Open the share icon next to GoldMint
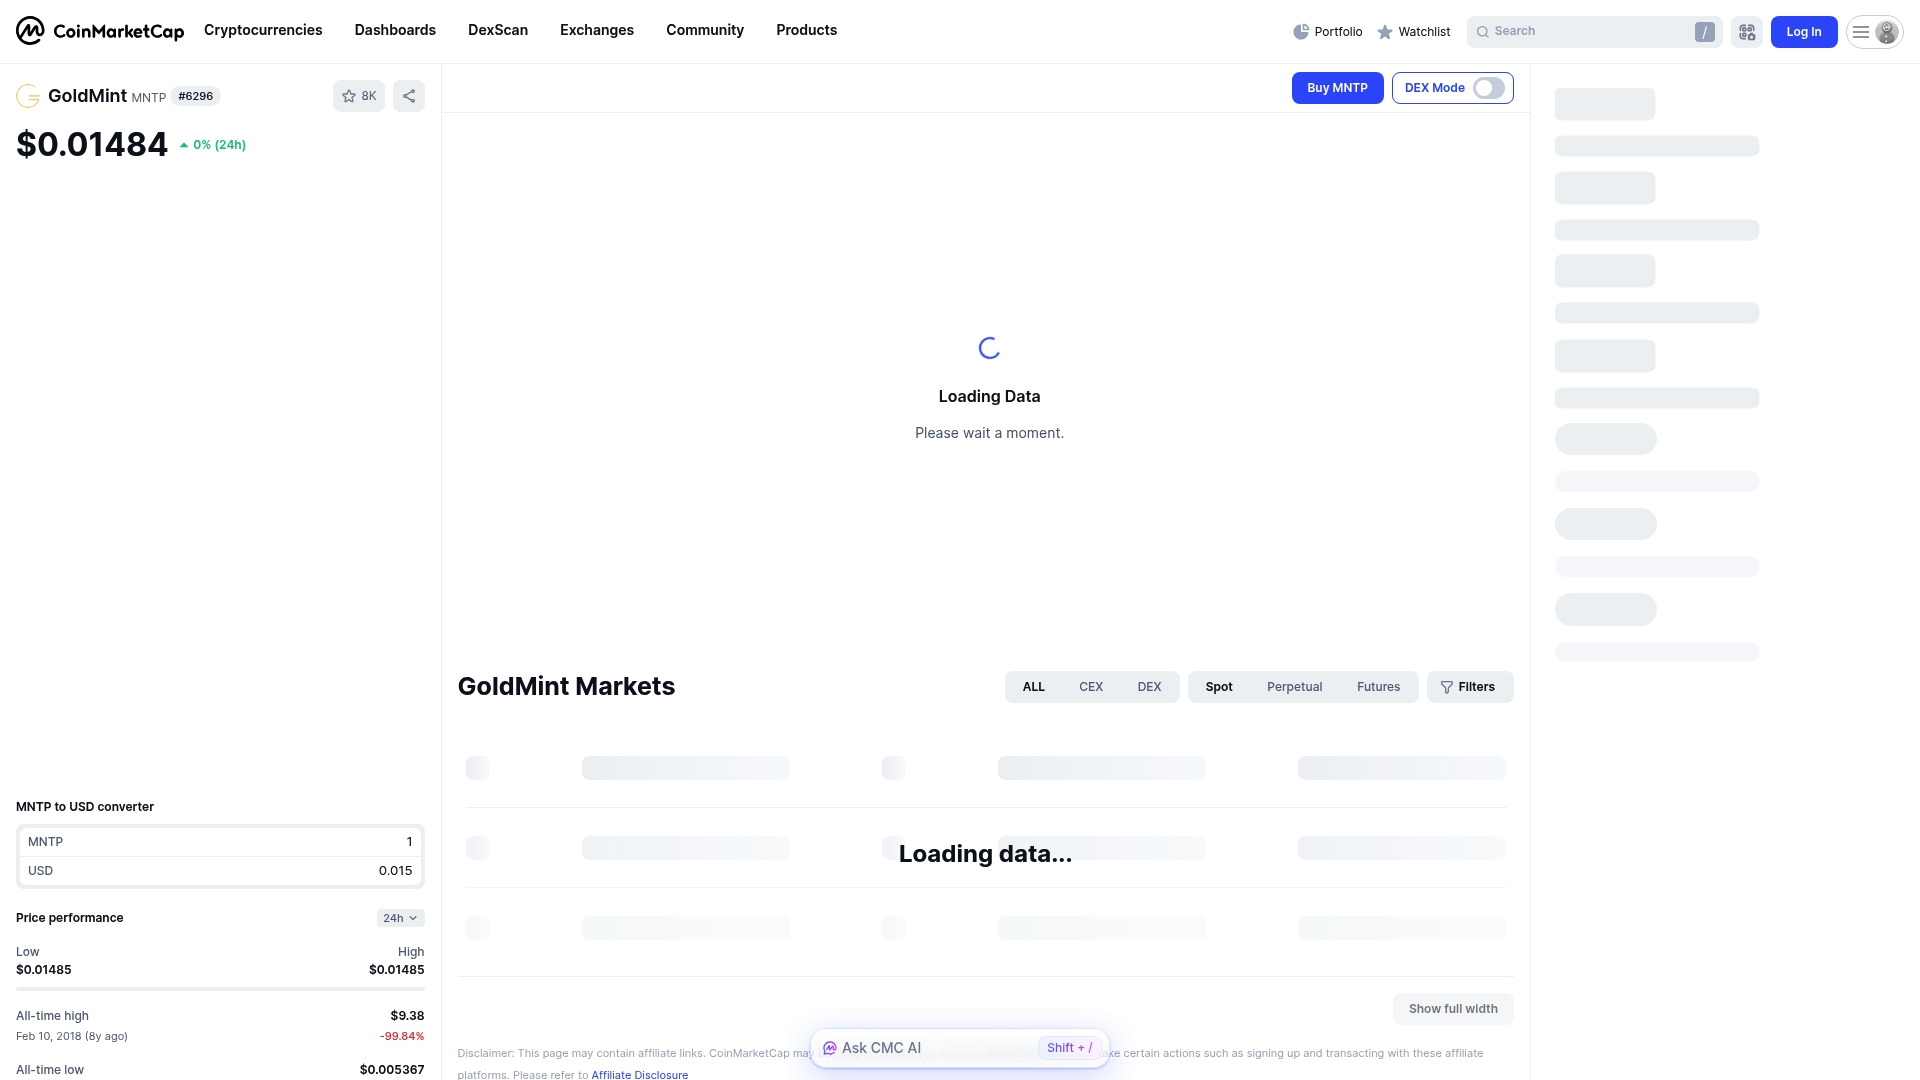Image resolution: width=1920 pixels, height=1080 pixels. point(408,95)
